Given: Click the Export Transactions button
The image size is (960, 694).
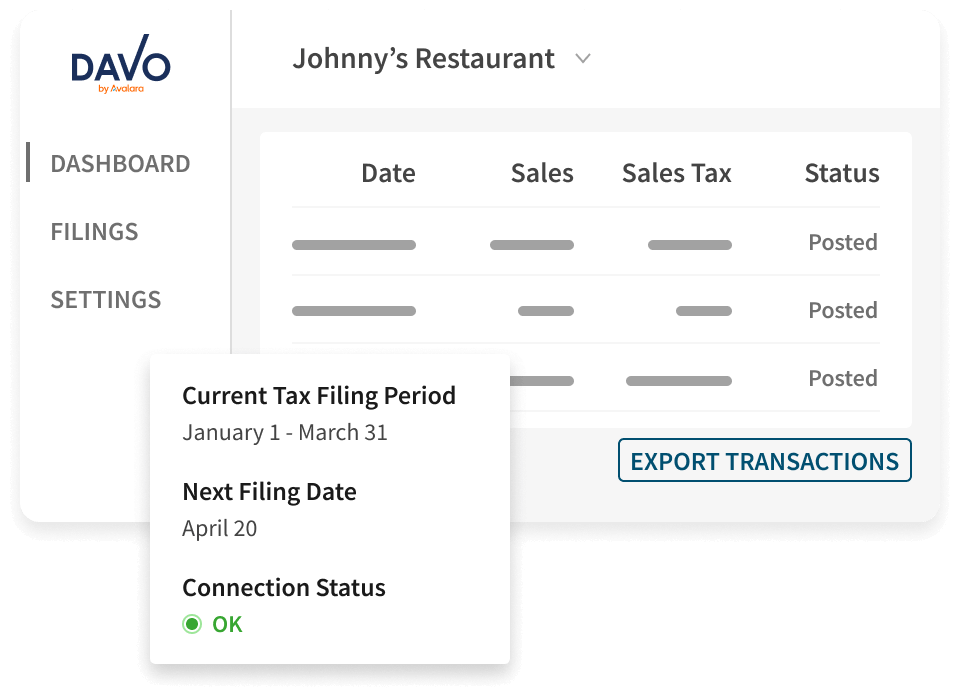Looking at the screenshot, I should (764, 461).
